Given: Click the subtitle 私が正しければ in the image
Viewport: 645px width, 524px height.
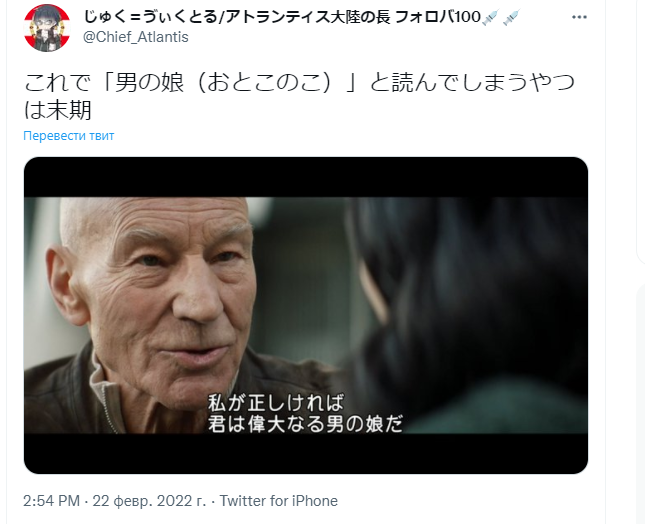Looking at the screenshot, I should tap(276, 403).
